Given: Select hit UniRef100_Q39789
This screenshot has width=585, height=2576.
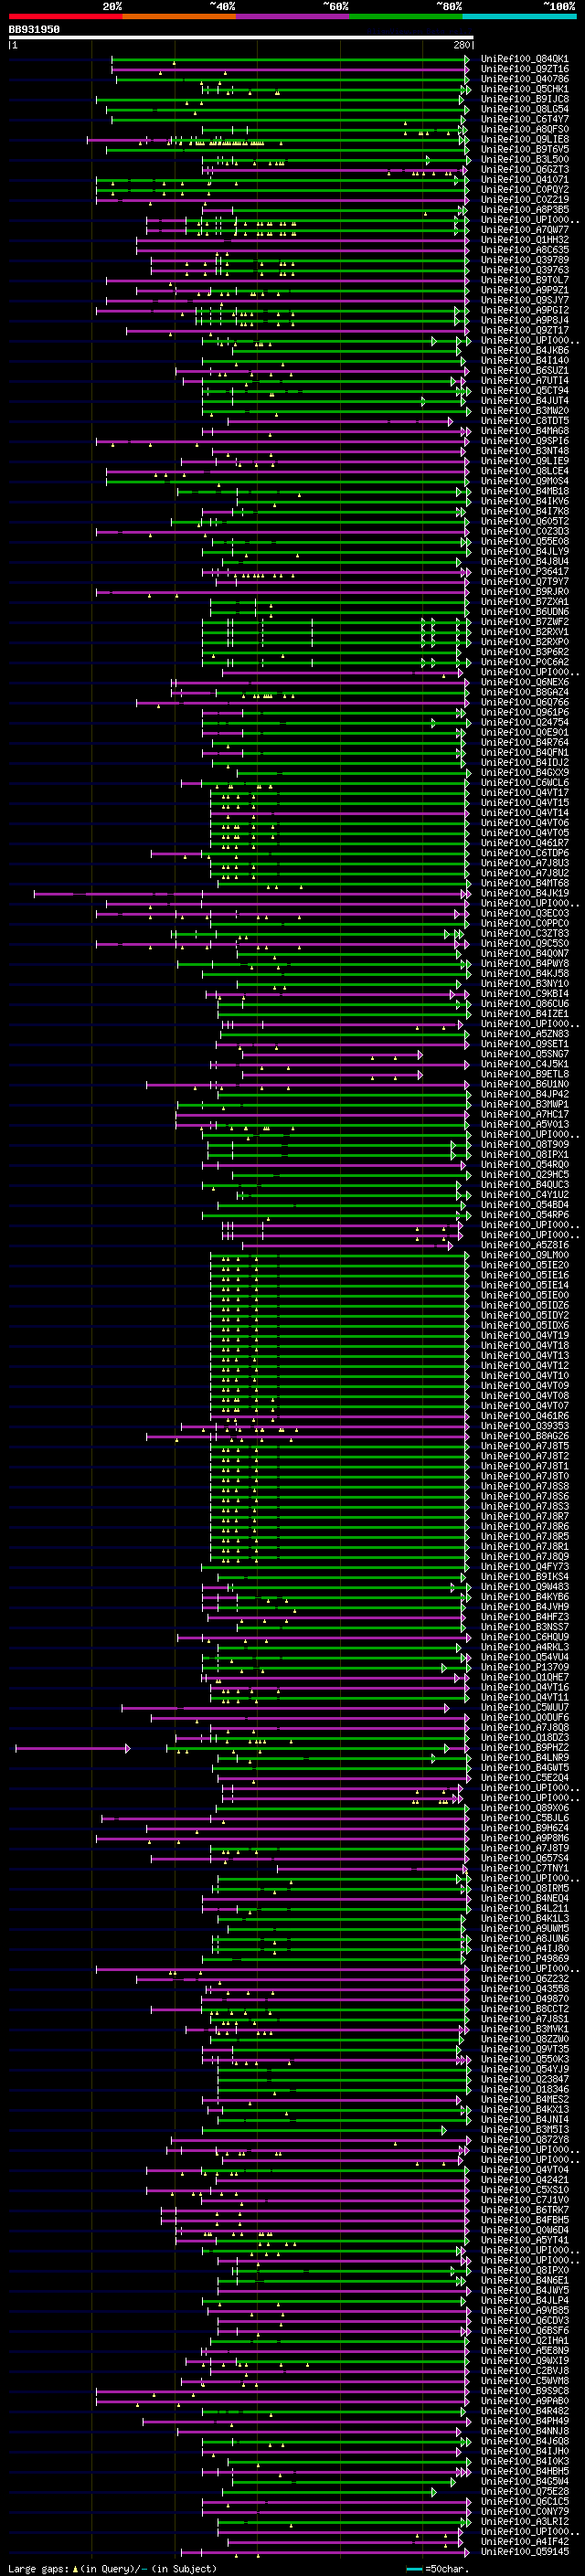Looking at the screenshot, I should tap(525, 260).
